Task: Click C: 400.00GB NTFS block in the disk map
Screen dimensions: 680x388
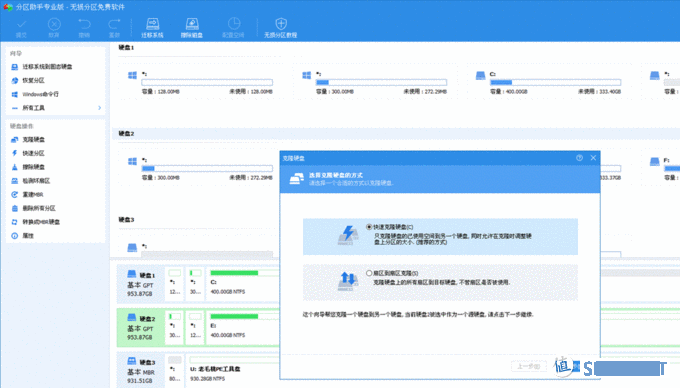Action: [243, 284]
